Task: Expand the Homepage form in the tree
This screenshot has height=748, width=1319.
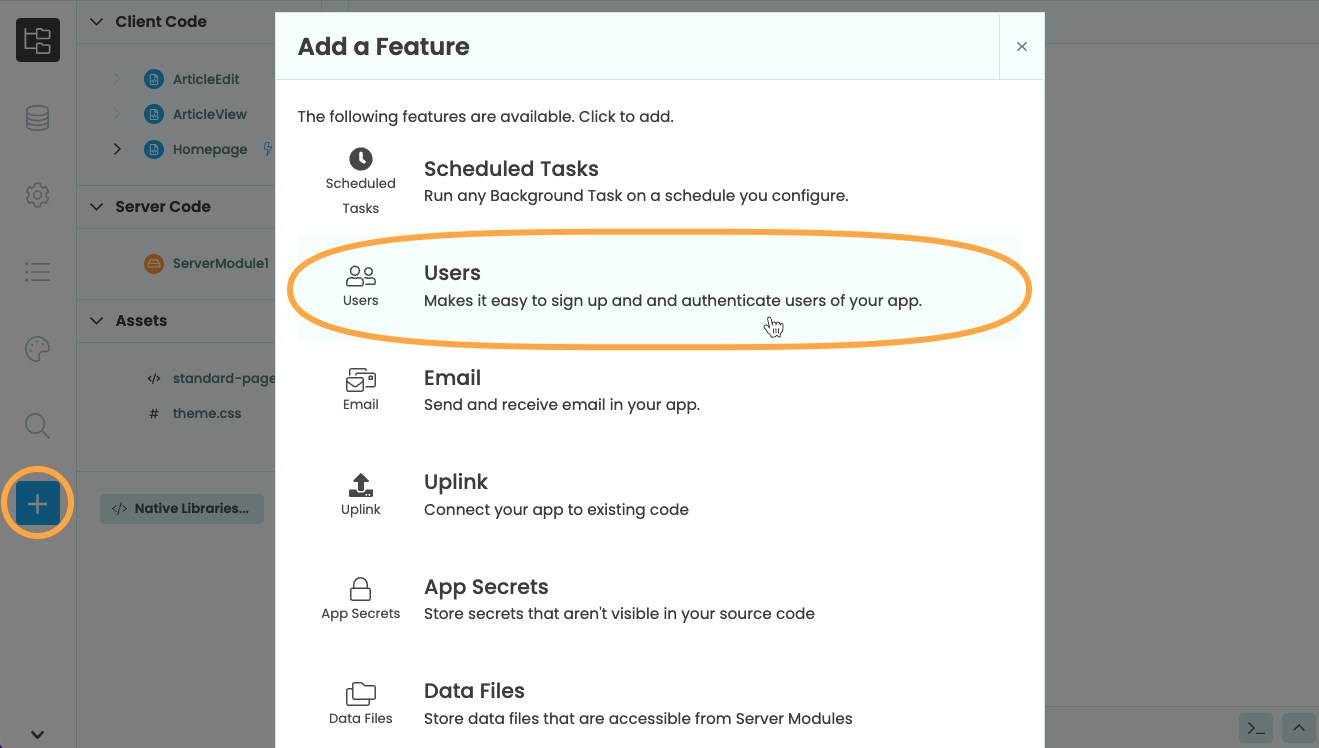Action: point(117,148)
